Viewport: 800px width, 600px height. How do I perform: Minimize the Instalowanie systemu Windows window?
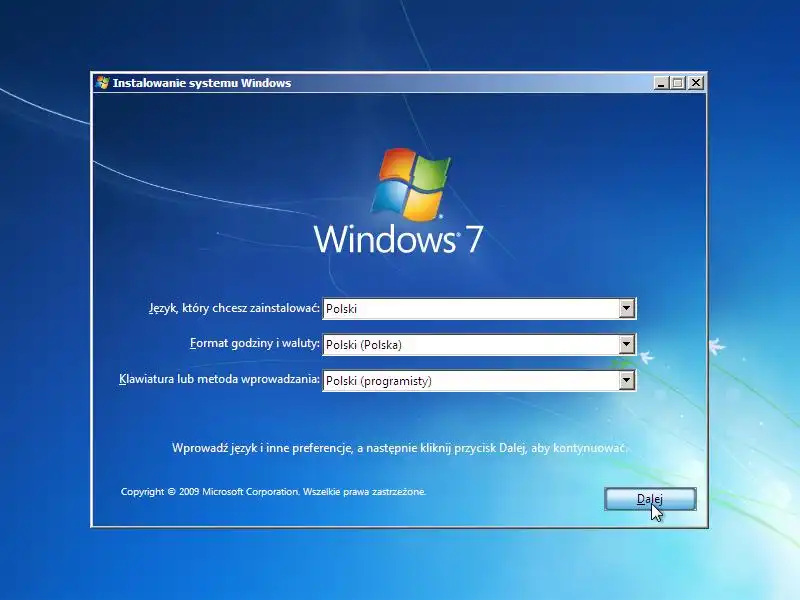coord(661,83)
